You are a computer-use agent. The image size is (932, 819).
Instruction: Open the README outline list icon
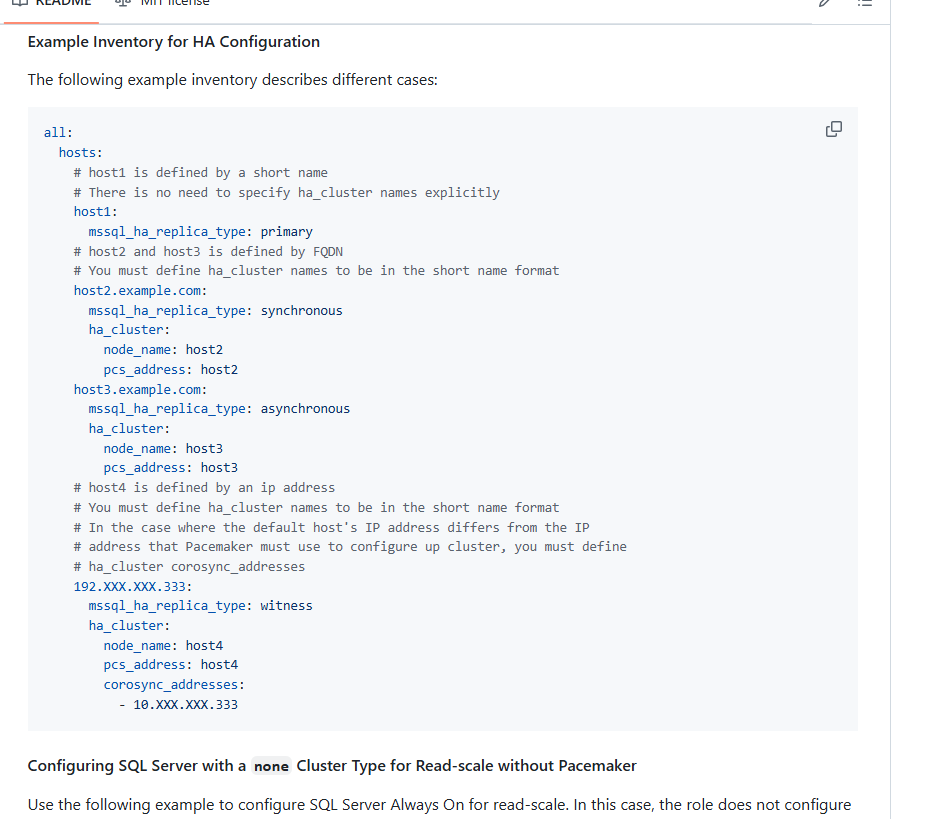[865, 3]
